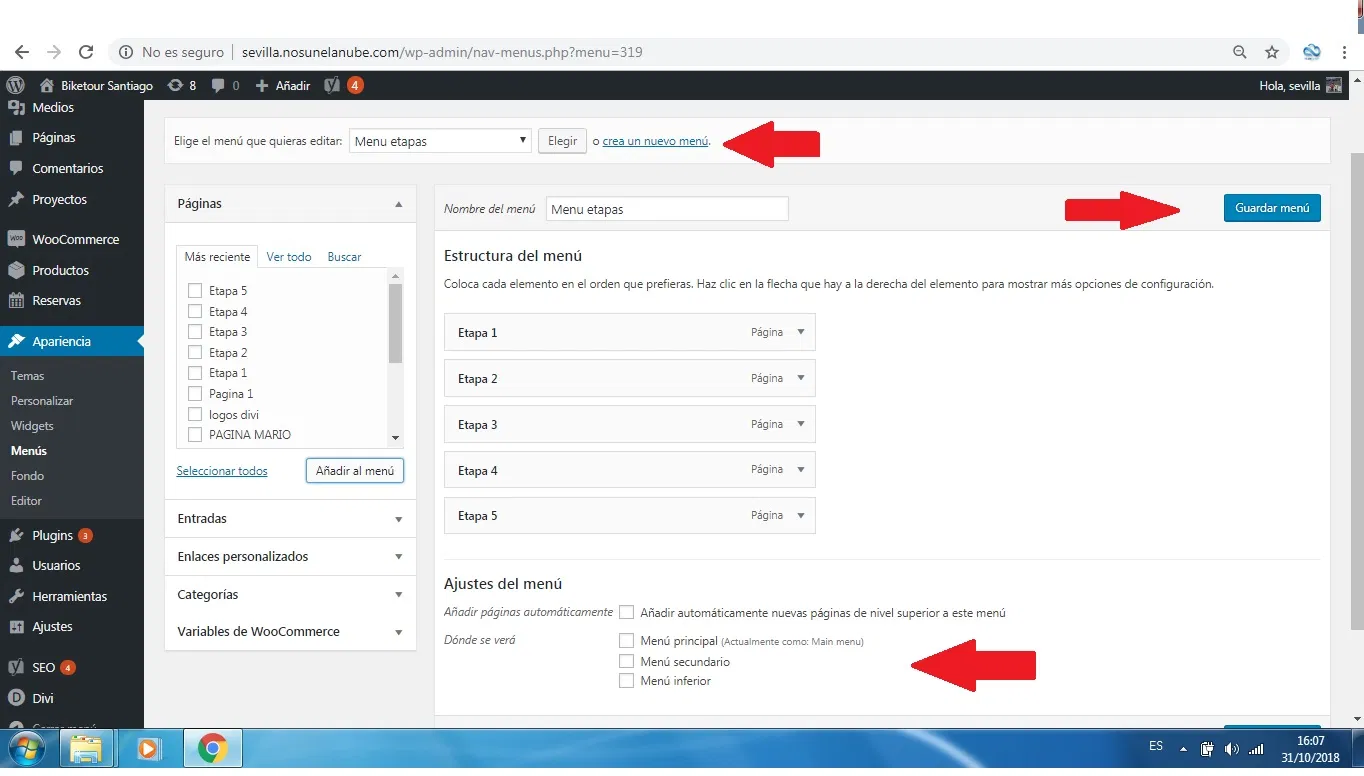Open WooCommerce from the sidebar
The width and height of the screenshot is (1364, 776).
(x=74, y=240)
